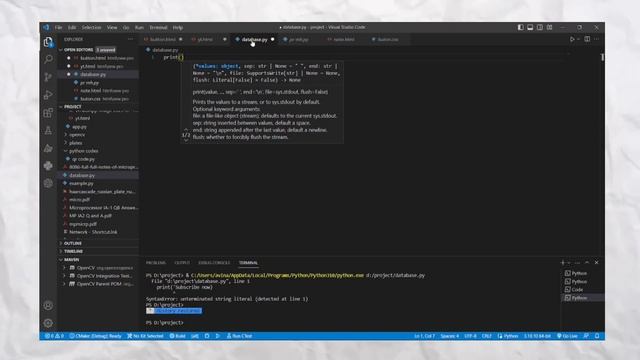Open the Testing flask view

coord(48,130)
